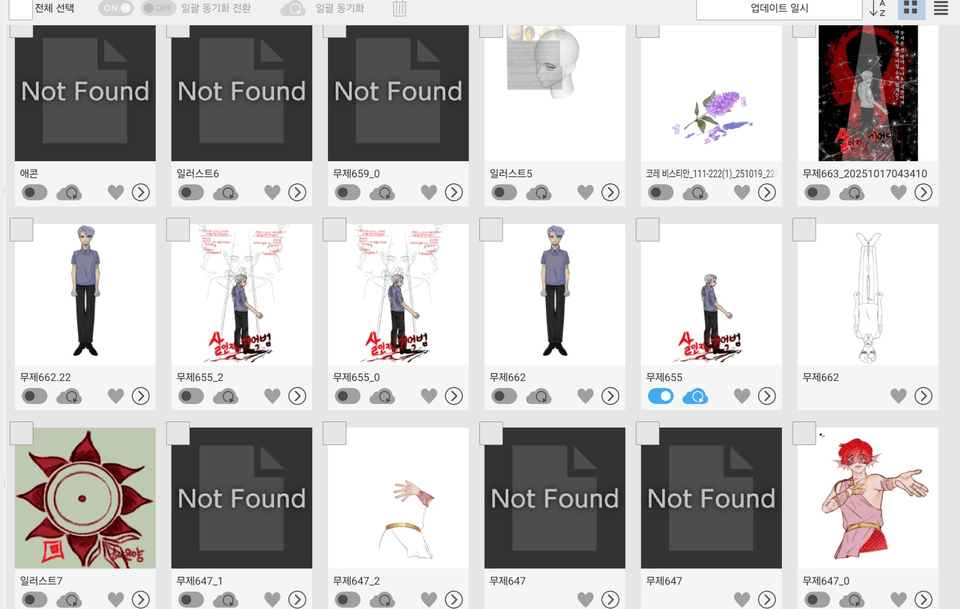The width and height of the screenshot is (960, 609).
Task: Open the 업데이트 일시 sort dropdown
Action: 779,9
